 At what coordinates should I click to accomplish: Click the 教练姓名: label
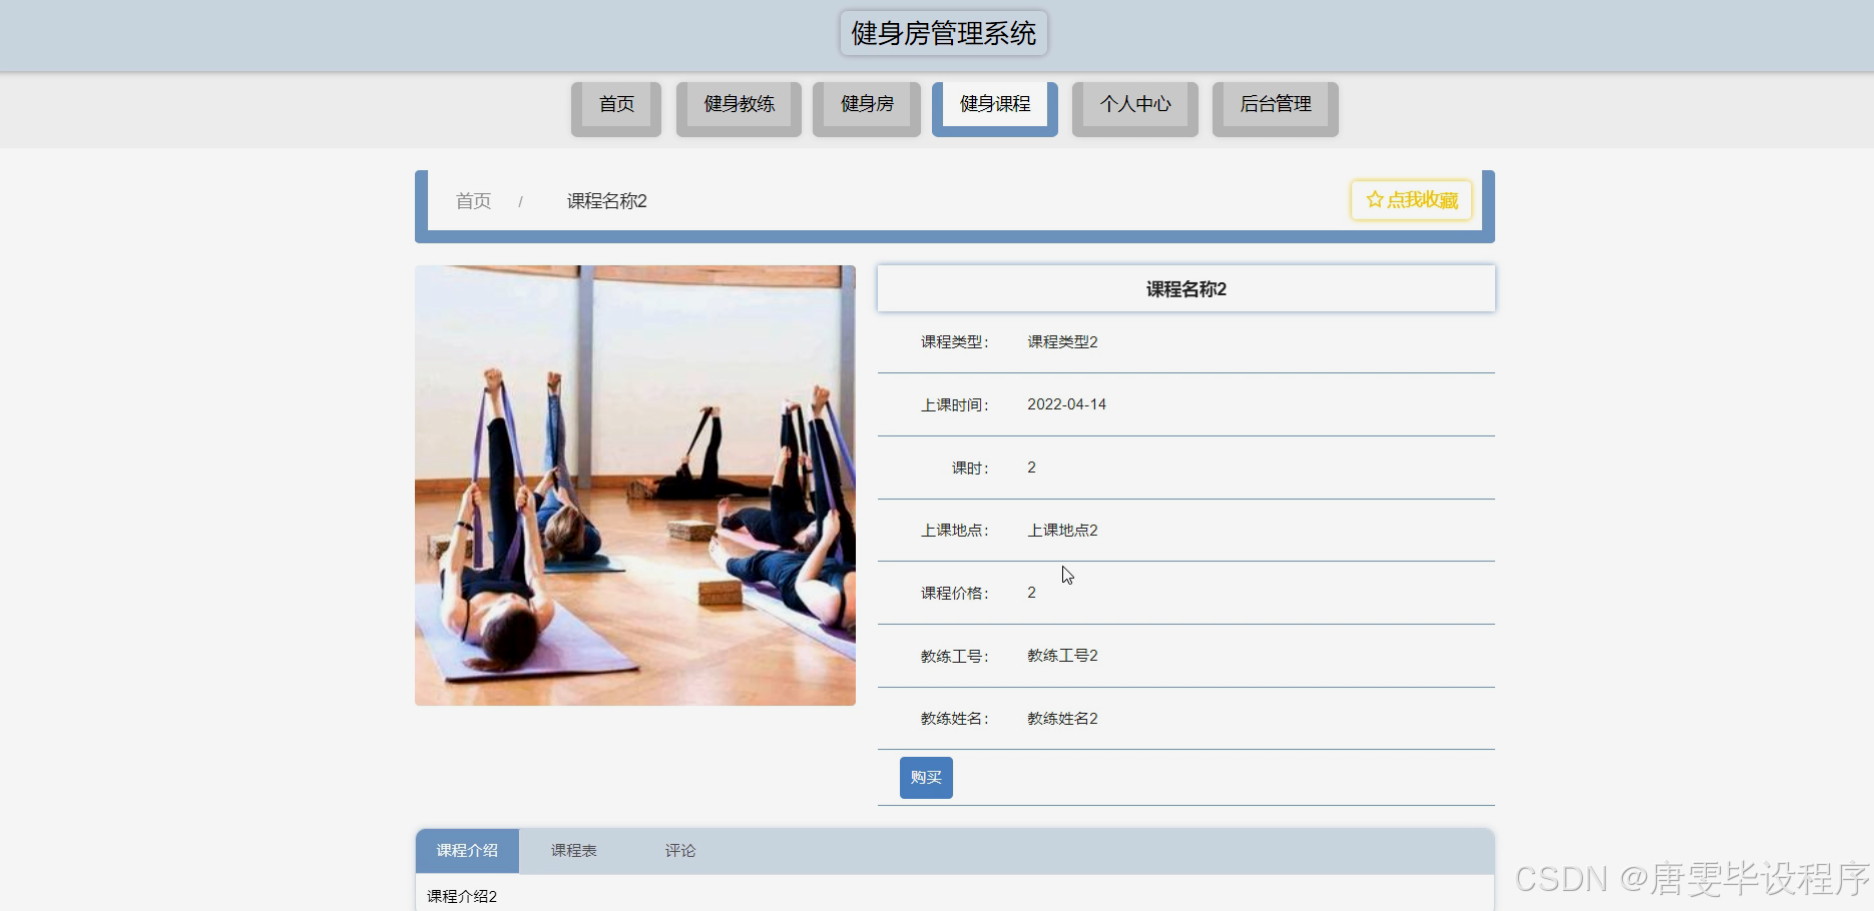click(x=955, y=718)
